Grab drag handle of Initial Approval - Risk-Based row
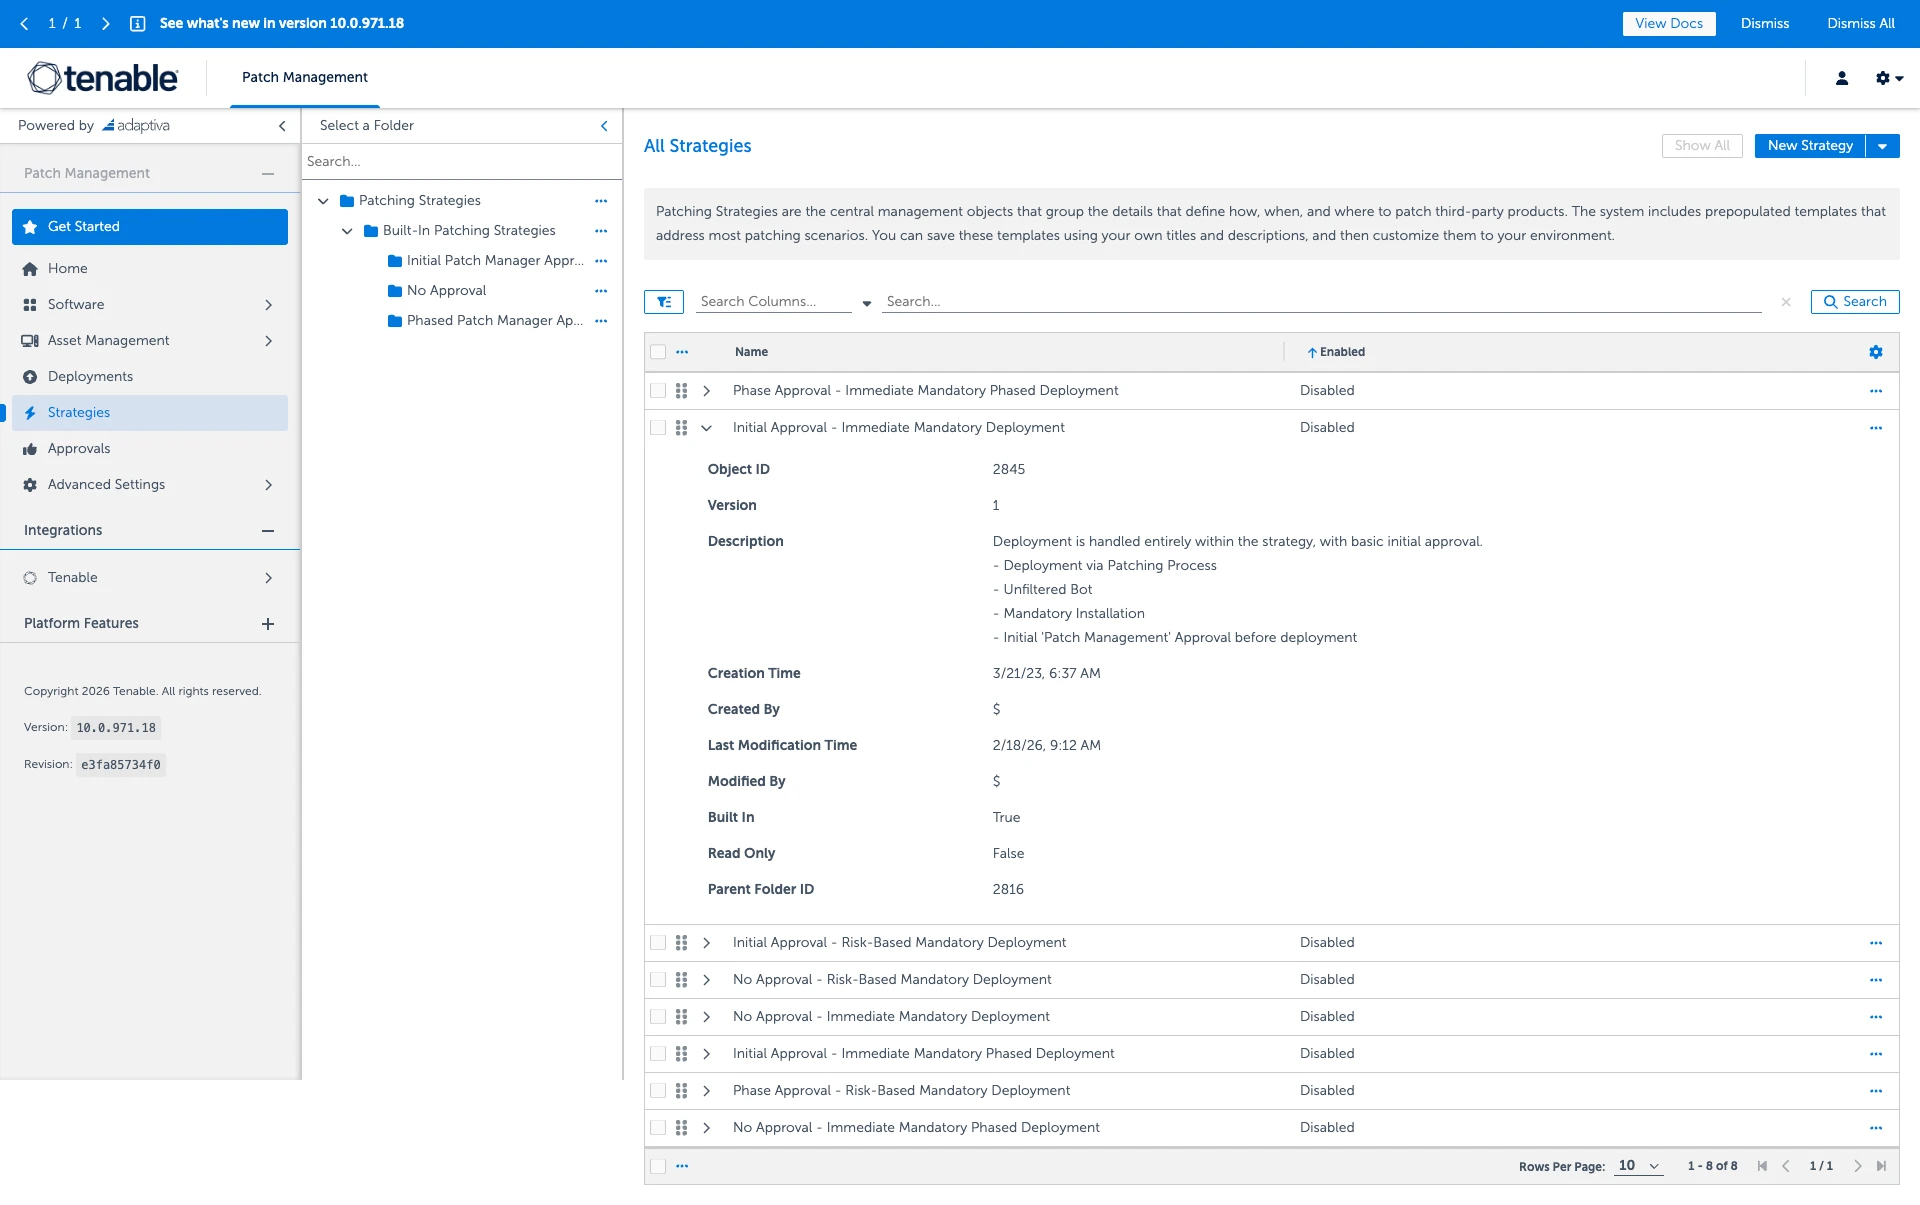Screen dimensions: 1920x1205 pos(681,943)
